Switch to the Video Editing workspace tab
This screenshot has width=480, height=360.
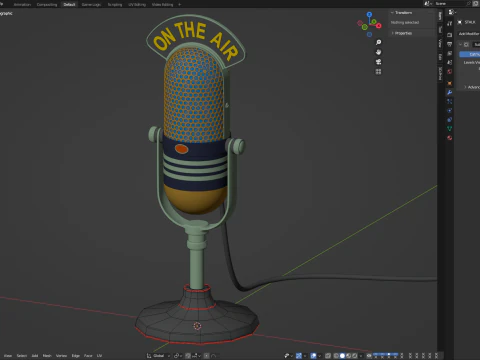162,4
